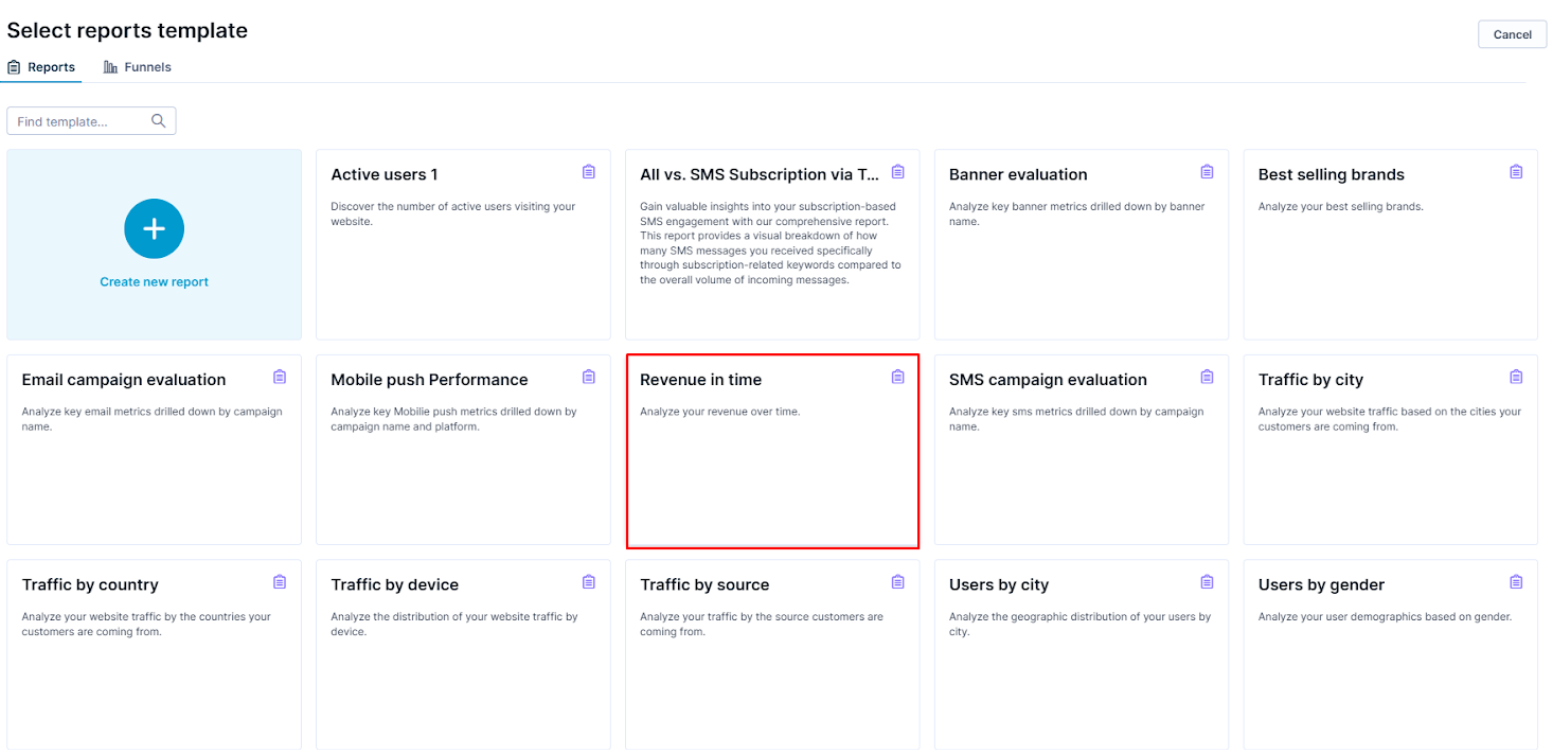Click the Create new report link
Viewport: 1558px width, 752px height.
(154, 282)
